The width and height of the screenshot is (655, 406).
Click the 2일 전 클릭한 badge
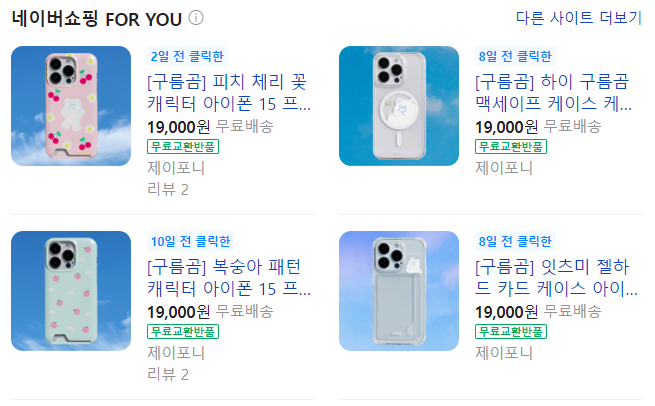pos(187,56)
